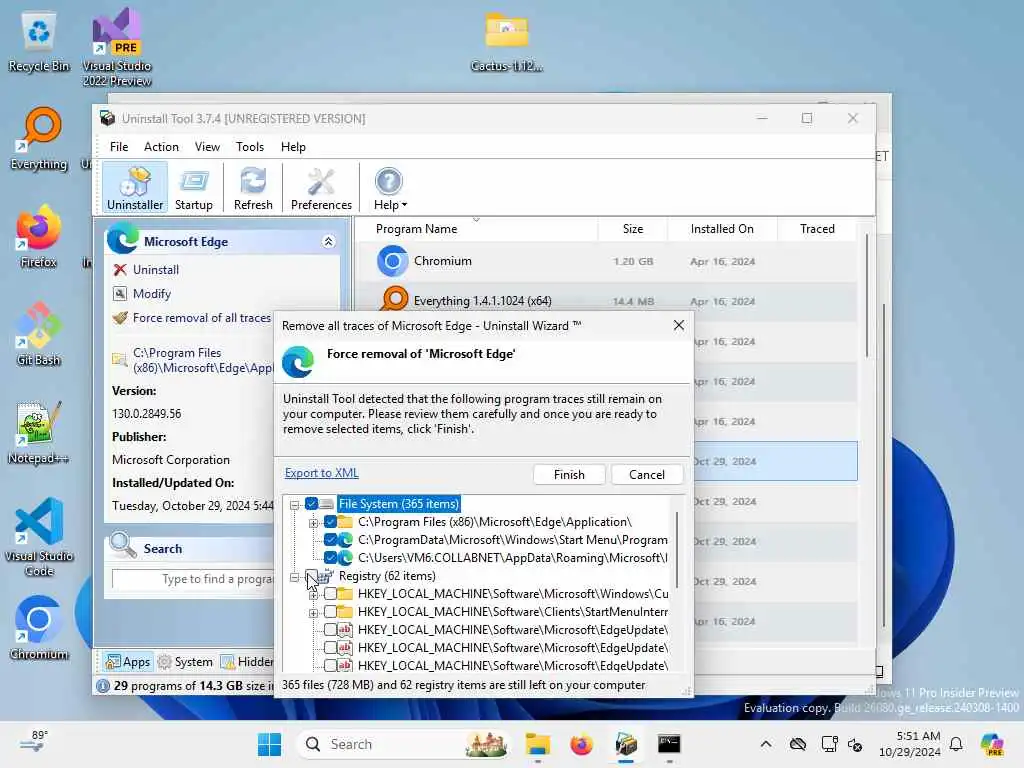
Task: Sort by the Size column header
Action: 632,229
